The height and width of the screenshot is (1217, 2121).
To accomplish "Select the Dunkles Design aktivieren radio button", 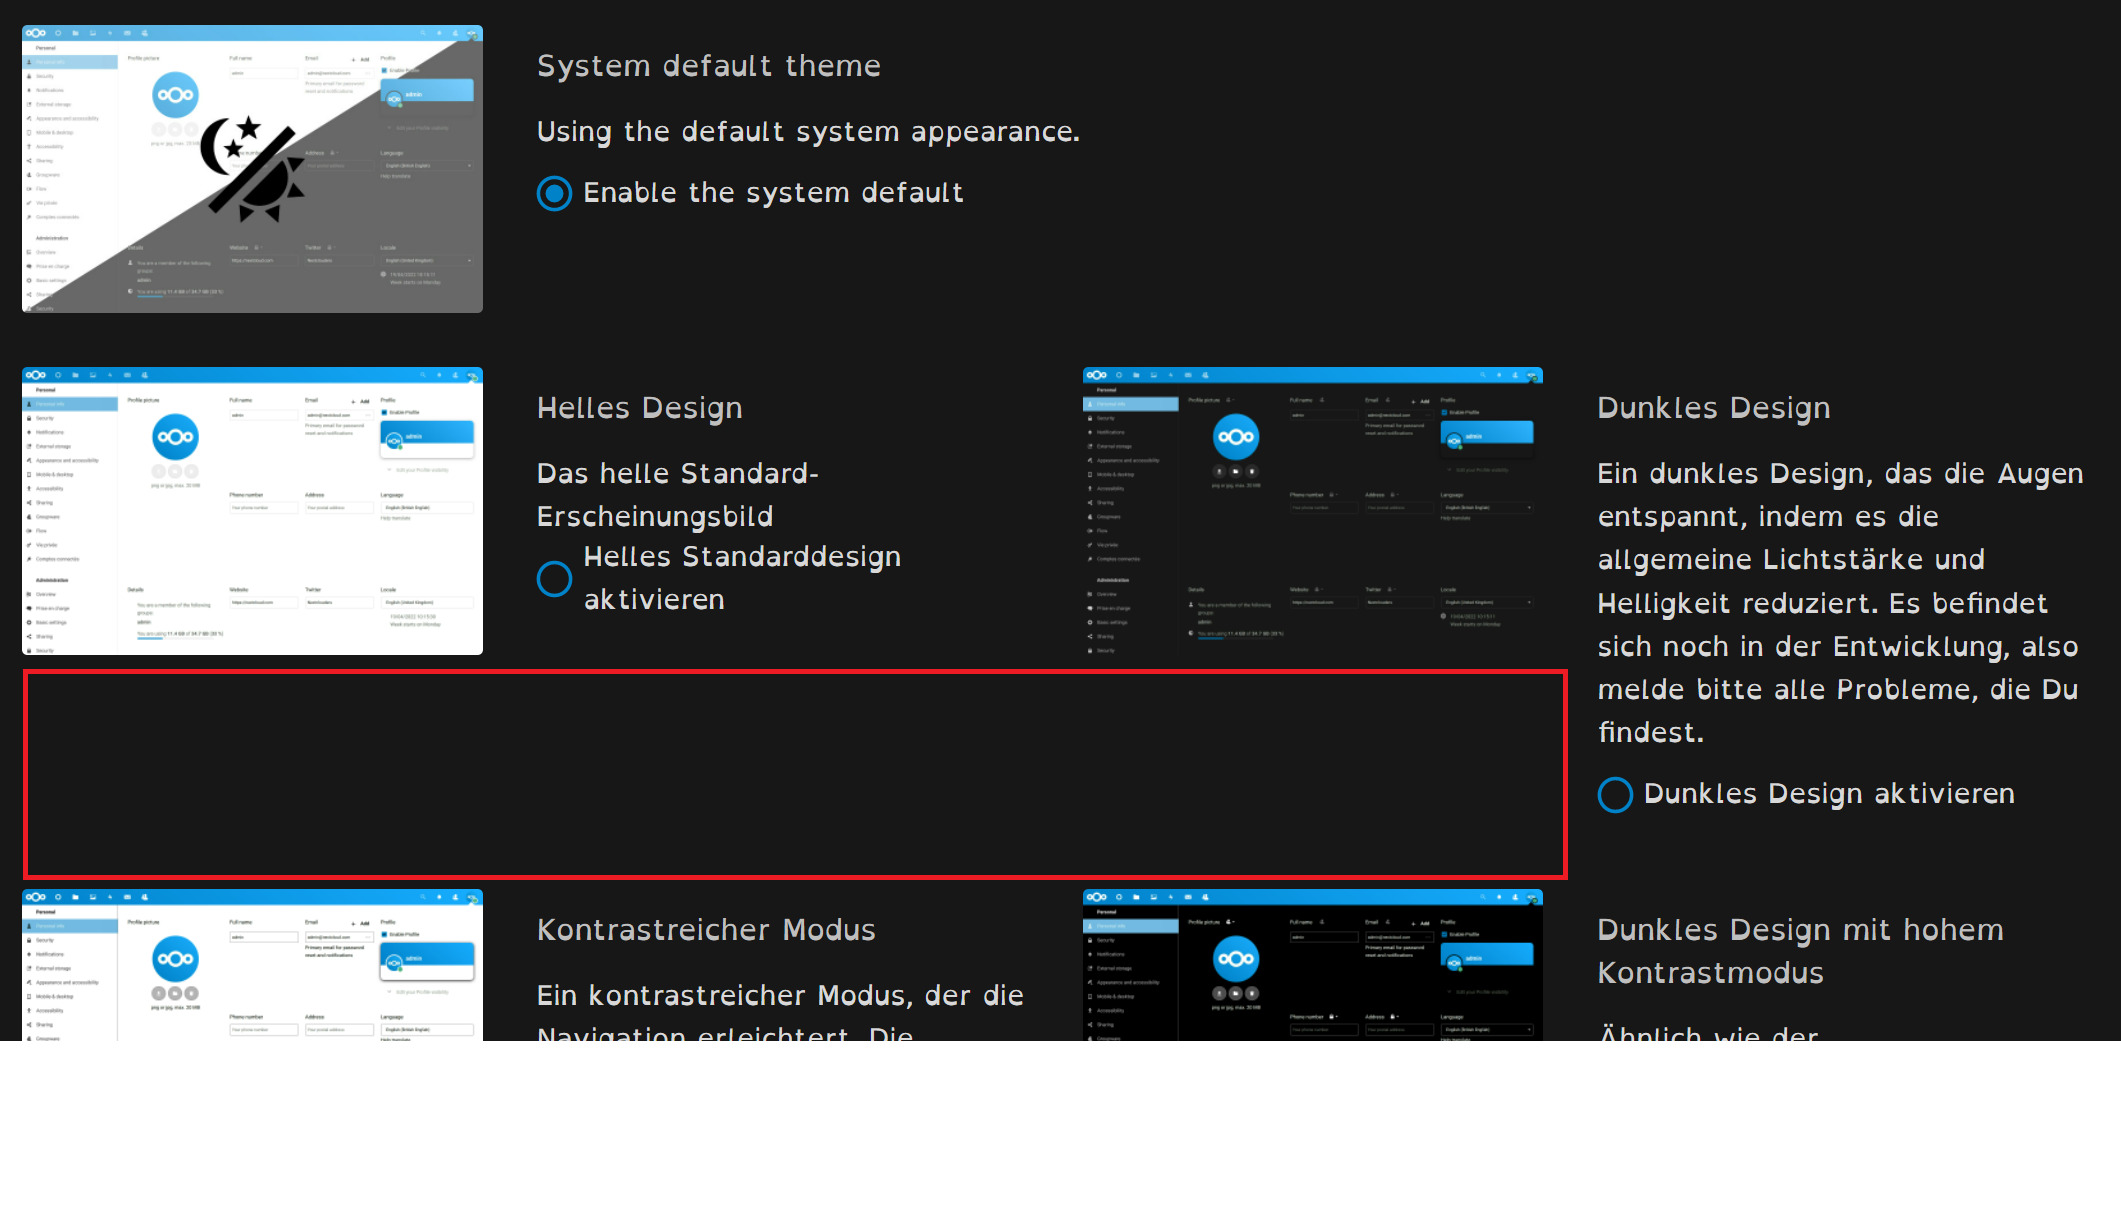I will coord(1615,795).
